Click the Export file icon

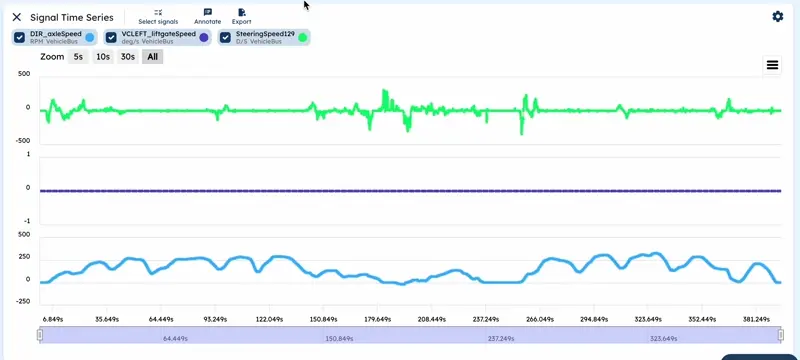coord(242,12)
